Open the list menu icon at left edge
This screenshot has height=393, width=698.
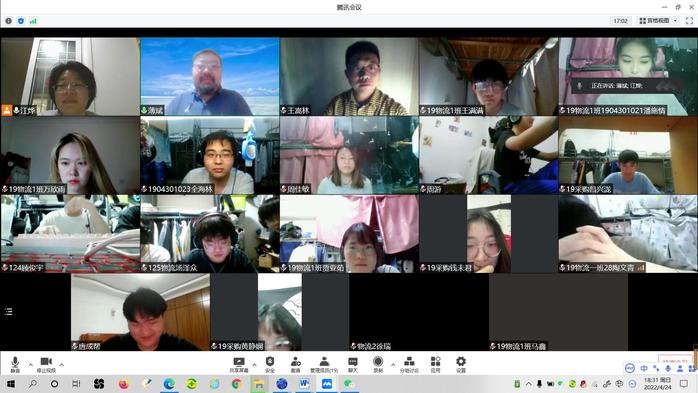coord(8,312)
